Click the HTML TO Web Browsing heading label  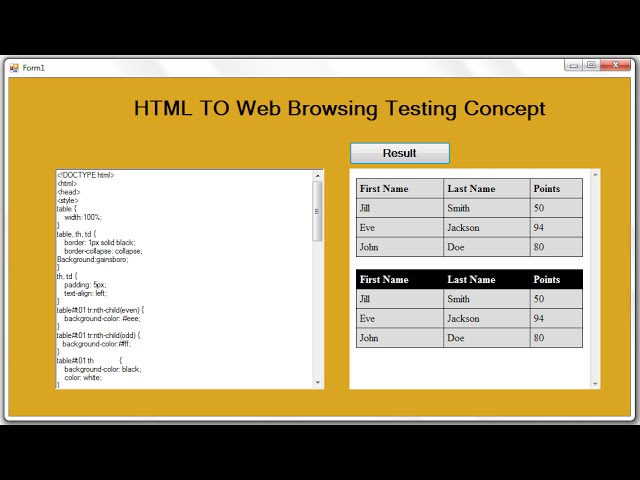[340, 108]
